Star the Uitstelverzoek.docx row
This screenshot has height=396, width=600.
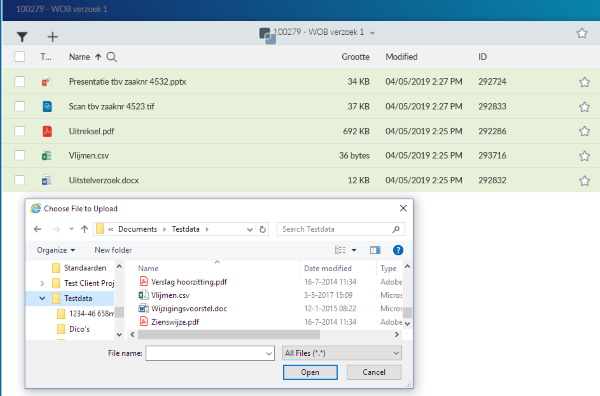pyautogui.click(x=584, y=181)
